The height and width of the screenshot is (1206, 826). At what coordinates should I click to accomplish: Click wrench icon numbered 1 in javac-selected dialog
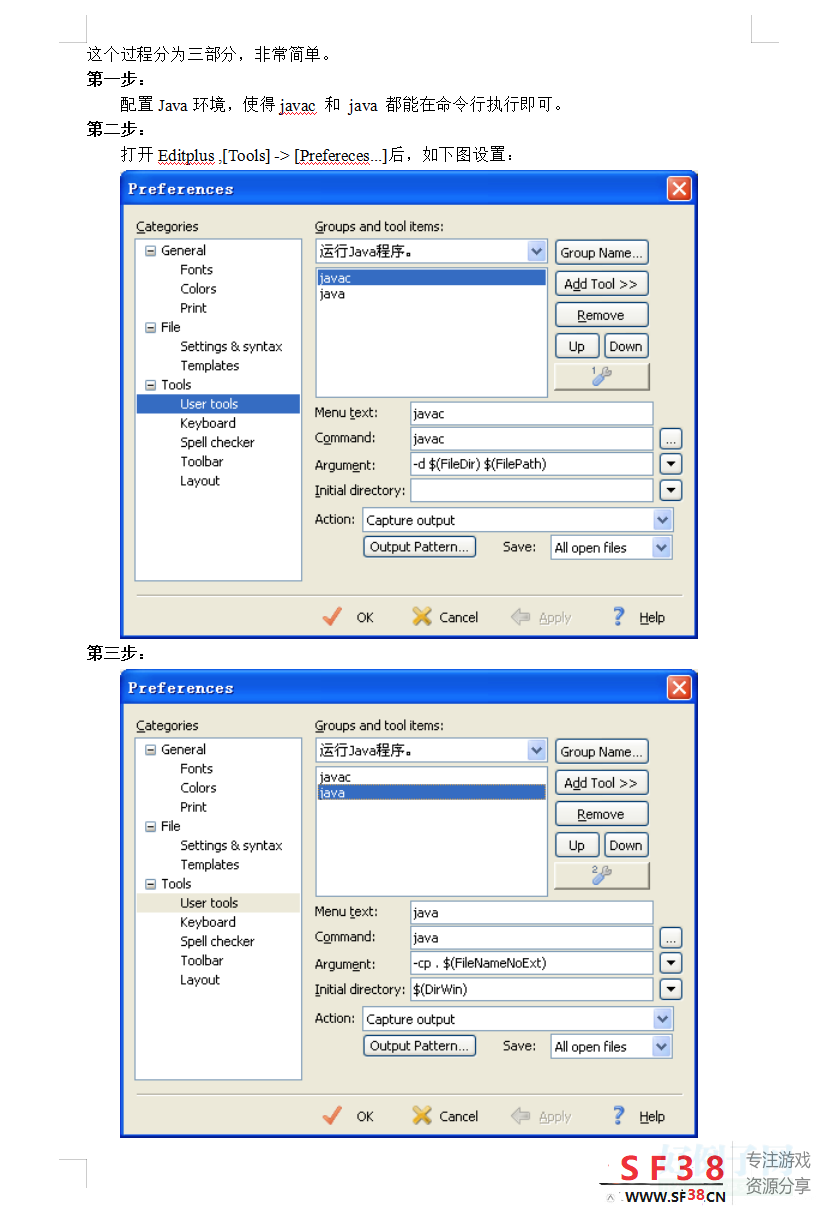coord(602,376)
